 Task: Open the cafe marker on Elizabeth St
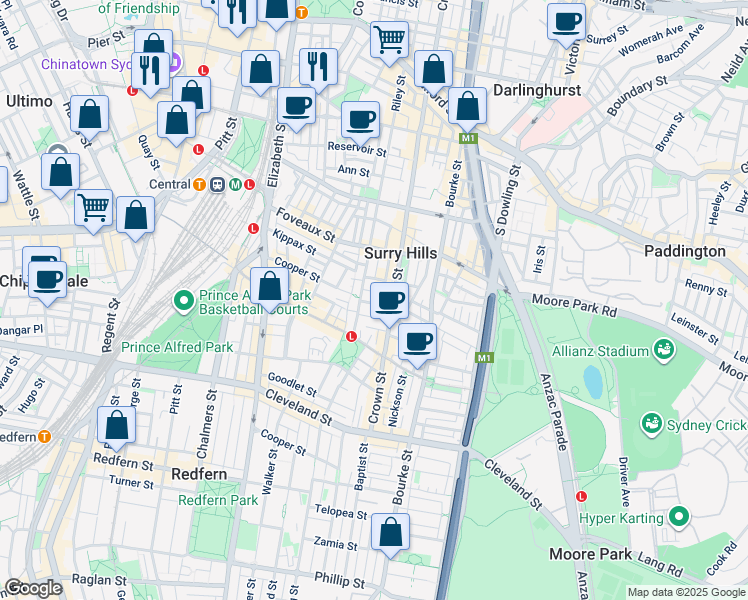[296, 106]
